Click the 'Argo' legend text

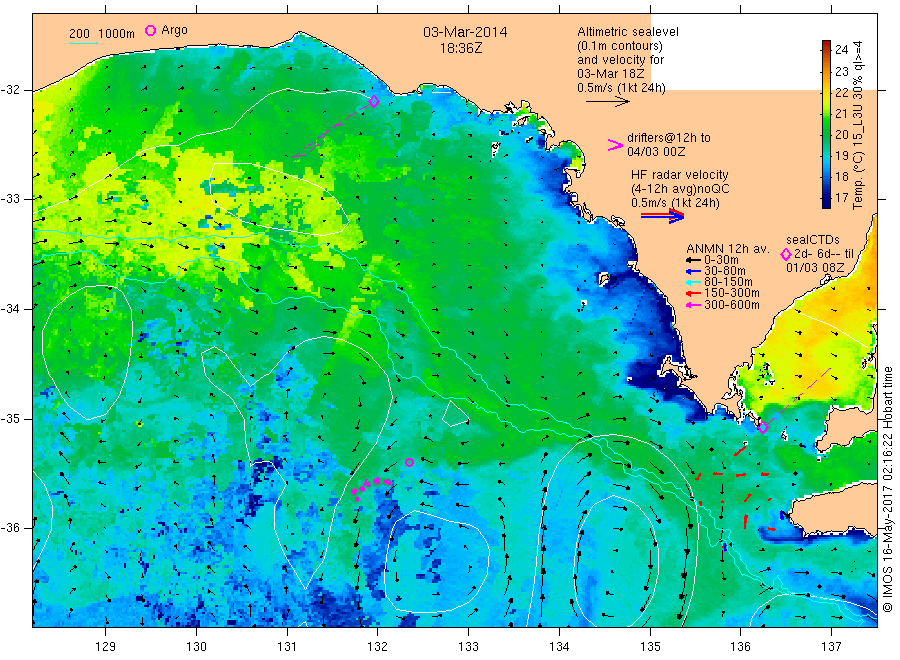[174, 30]
